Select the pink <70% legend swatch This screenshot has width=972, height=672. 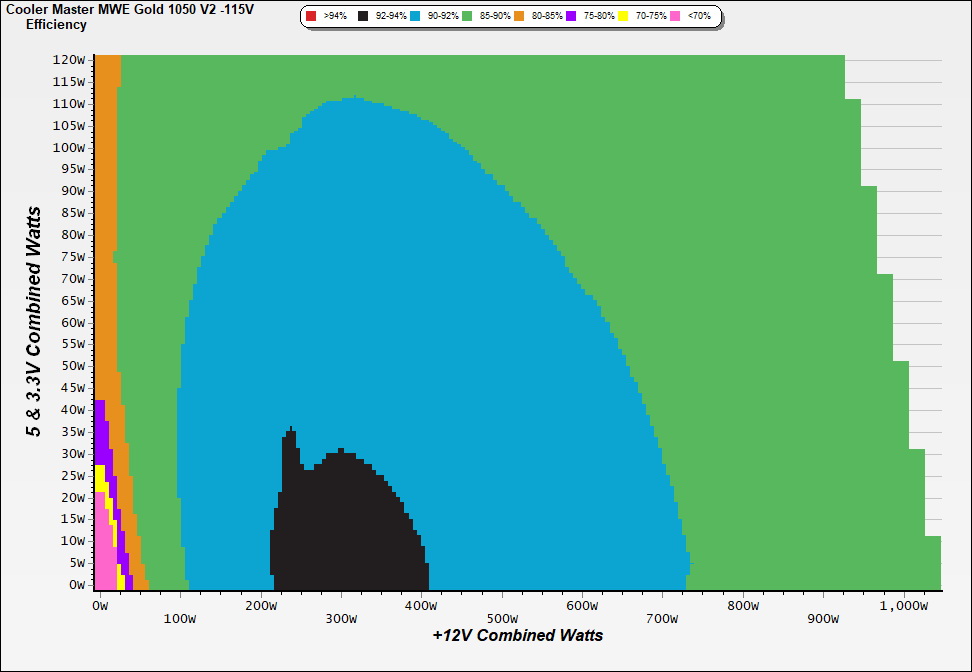coord(675,17)
